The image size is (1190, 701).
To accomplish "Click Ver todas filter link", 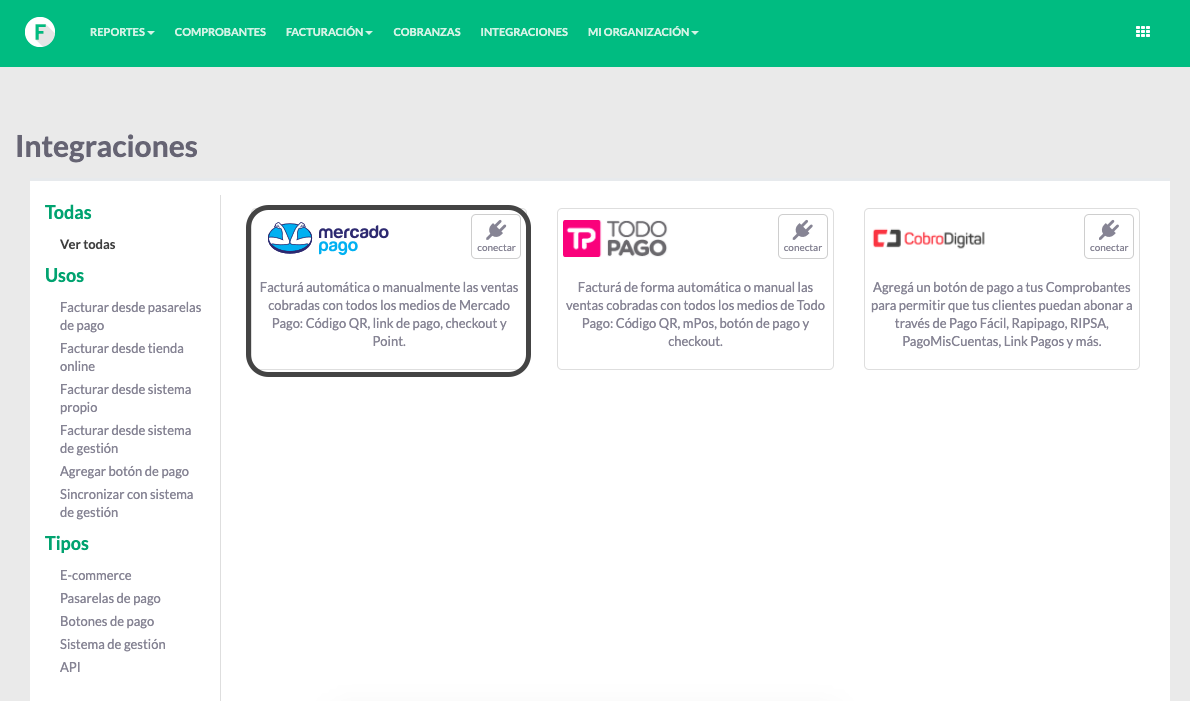I will (88, 244).
